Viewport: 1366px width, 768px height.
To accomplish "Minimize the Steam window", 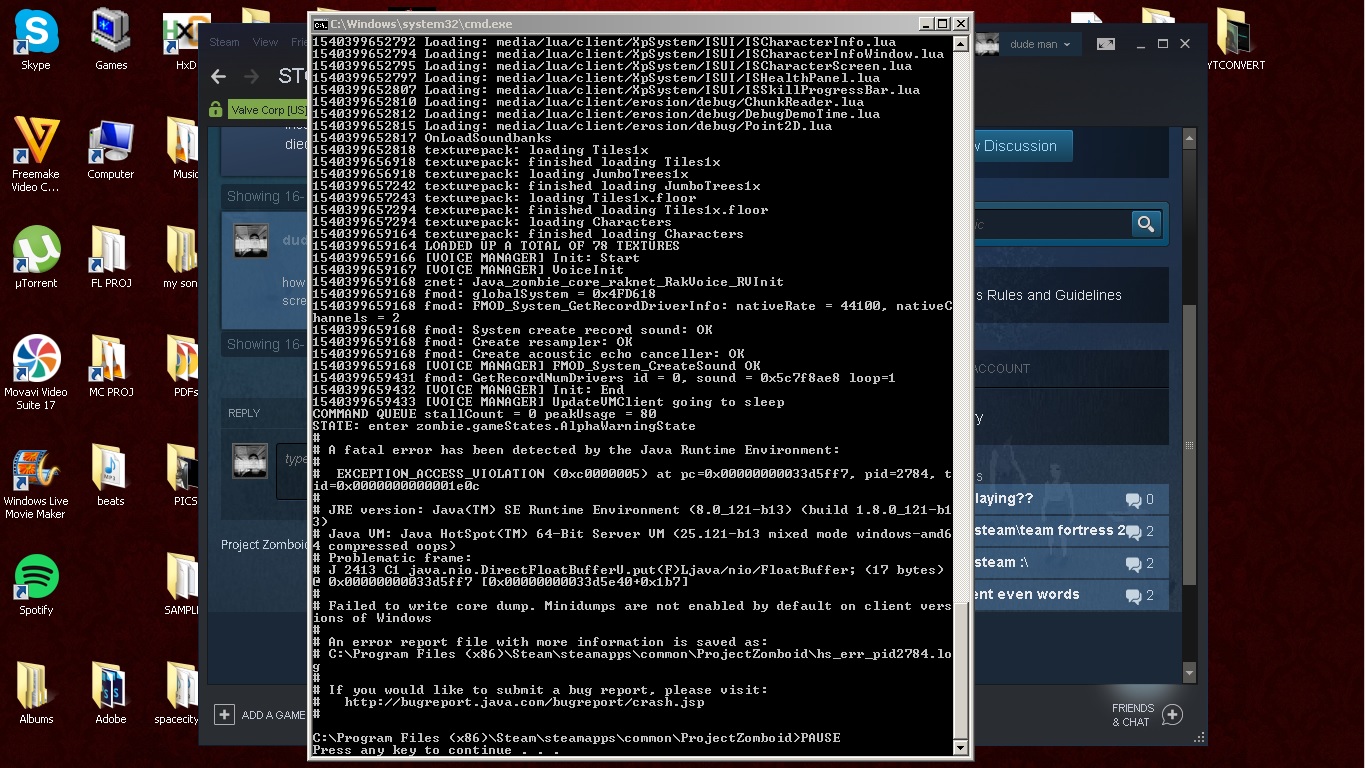I will (1139, 44).
